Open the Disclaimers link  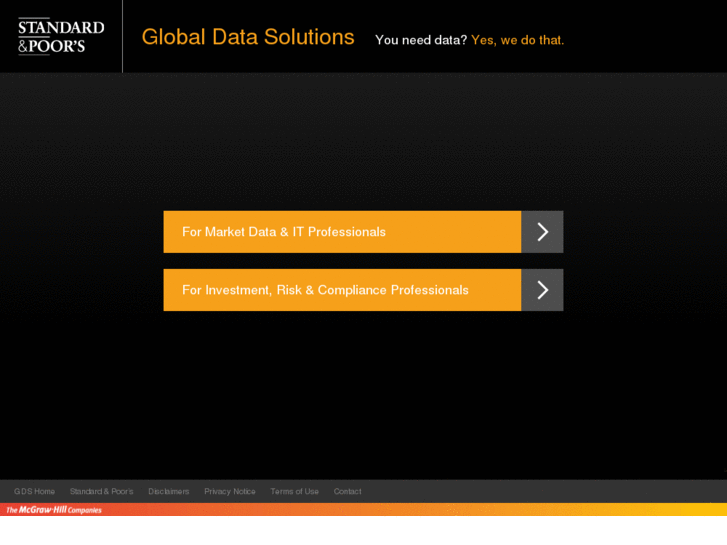tap(169, 491)
